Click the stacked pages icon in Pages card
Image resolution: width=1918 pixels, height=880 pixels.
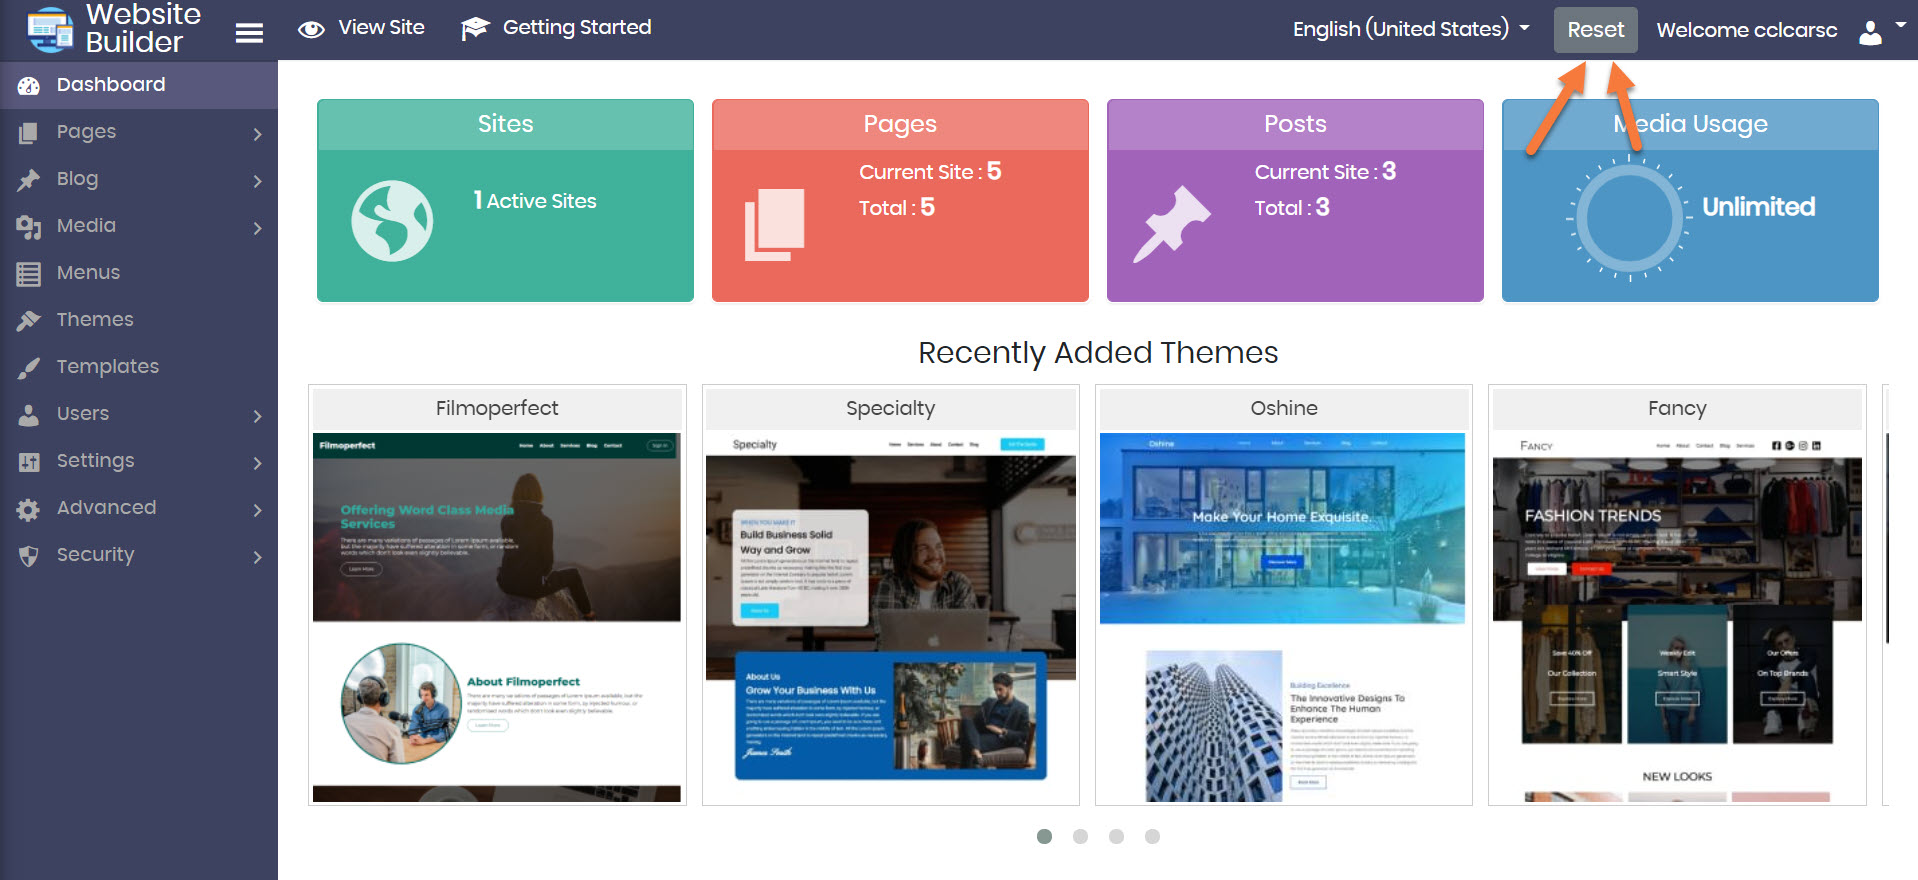click(x=774, y=224)
